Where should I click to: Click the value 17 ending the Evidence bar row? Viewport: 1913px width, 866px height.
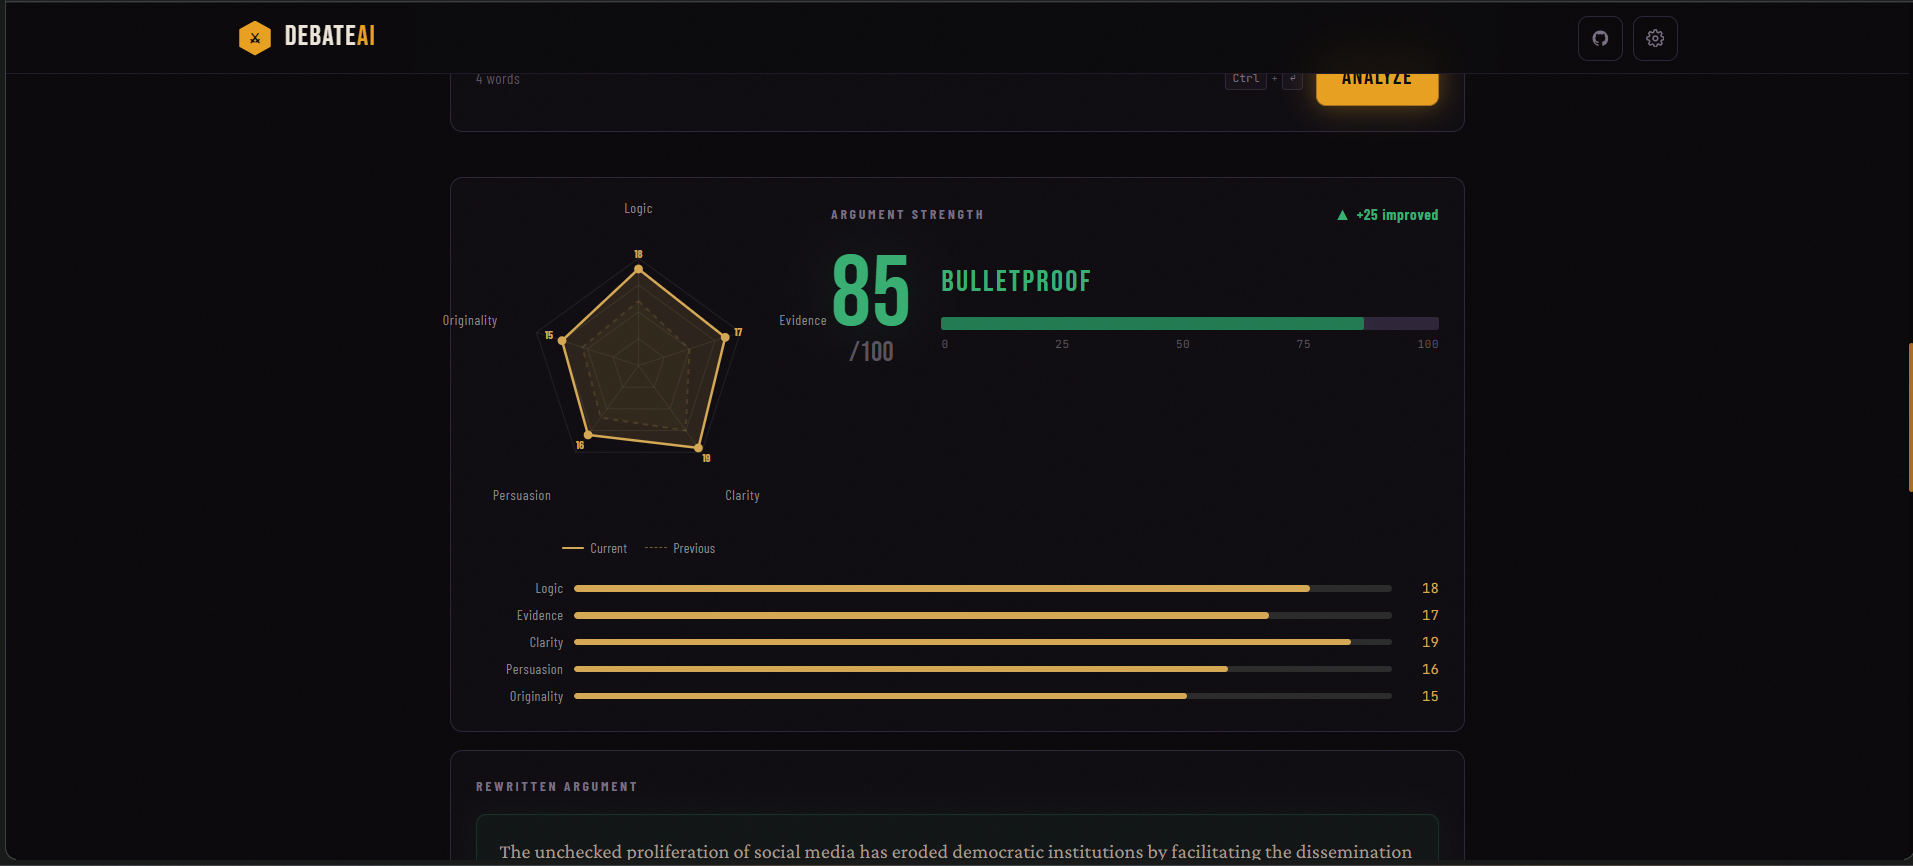[x=1430, y=616]
